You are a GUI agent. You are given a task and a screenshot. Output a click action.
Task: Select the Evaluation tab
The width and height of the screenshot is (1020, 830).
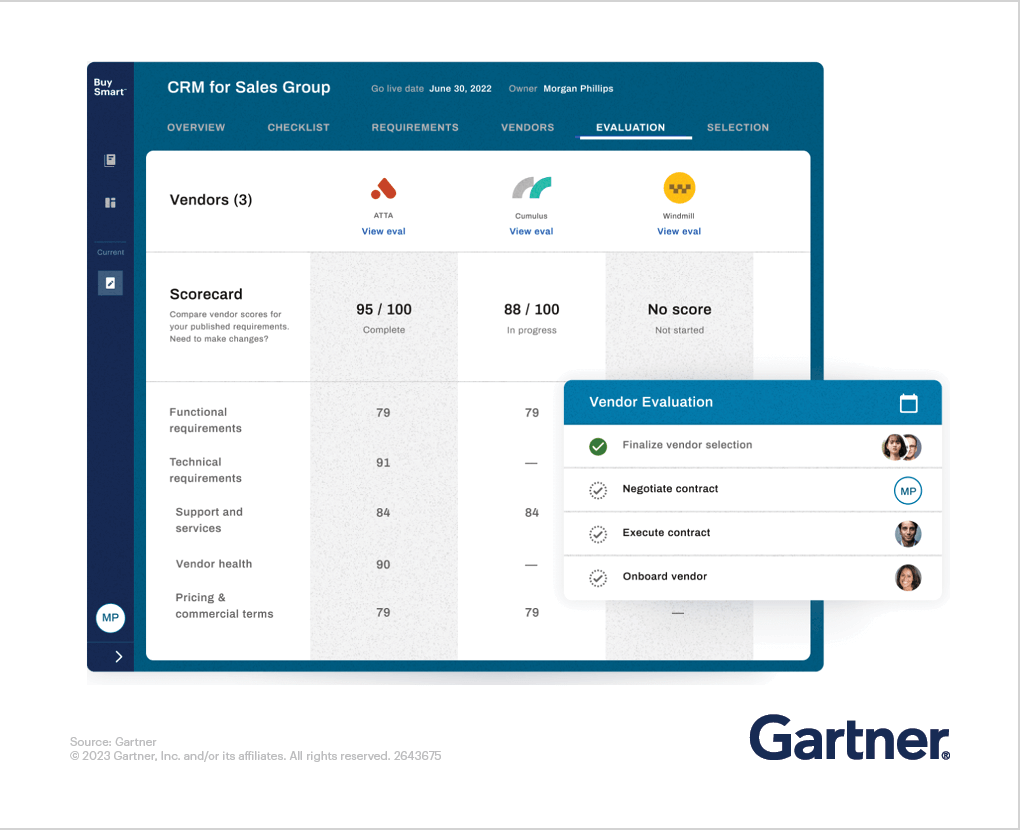tap(630, 127)
